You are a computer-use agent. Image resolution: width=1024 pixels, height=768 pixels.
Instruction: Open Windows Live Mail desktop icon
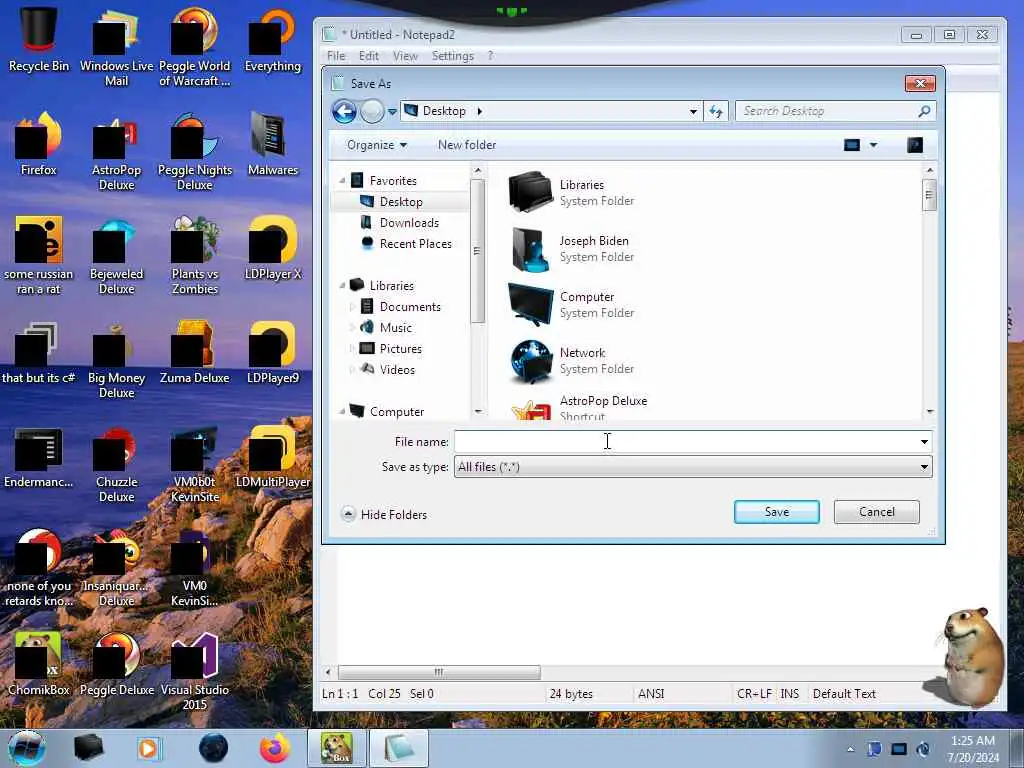(x=116, y=47)
